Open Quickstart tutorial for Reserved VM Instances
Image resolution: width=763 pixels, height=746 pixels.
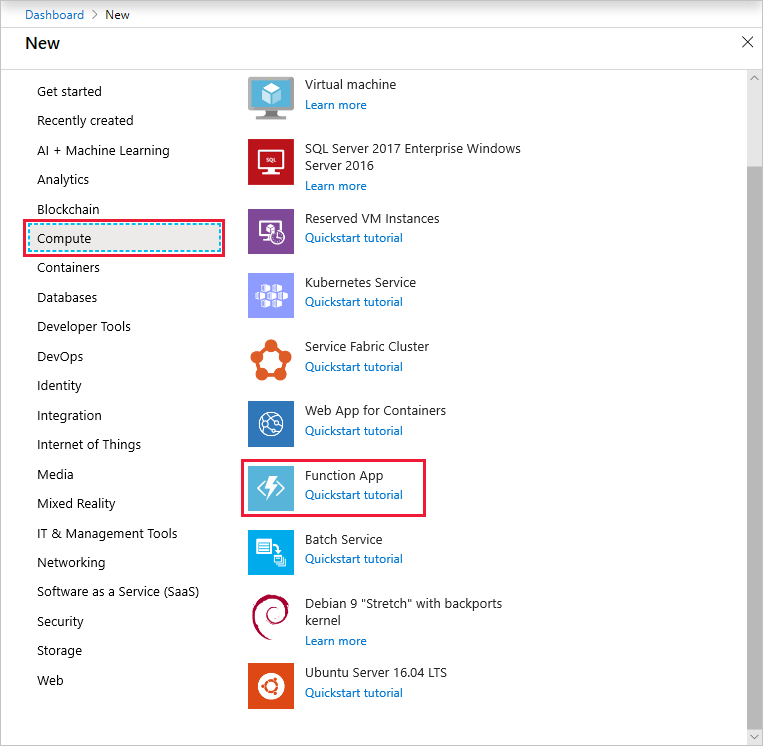[x=354, y=238]
